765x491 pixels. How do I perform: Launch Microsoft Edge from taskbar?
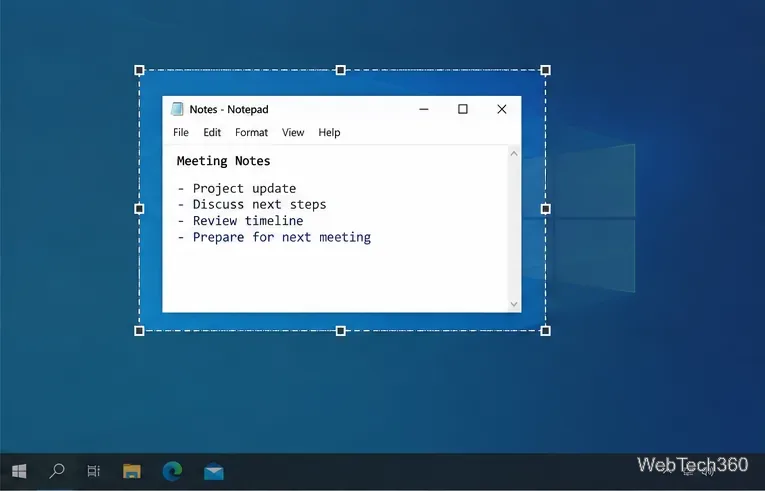point(172,471)
